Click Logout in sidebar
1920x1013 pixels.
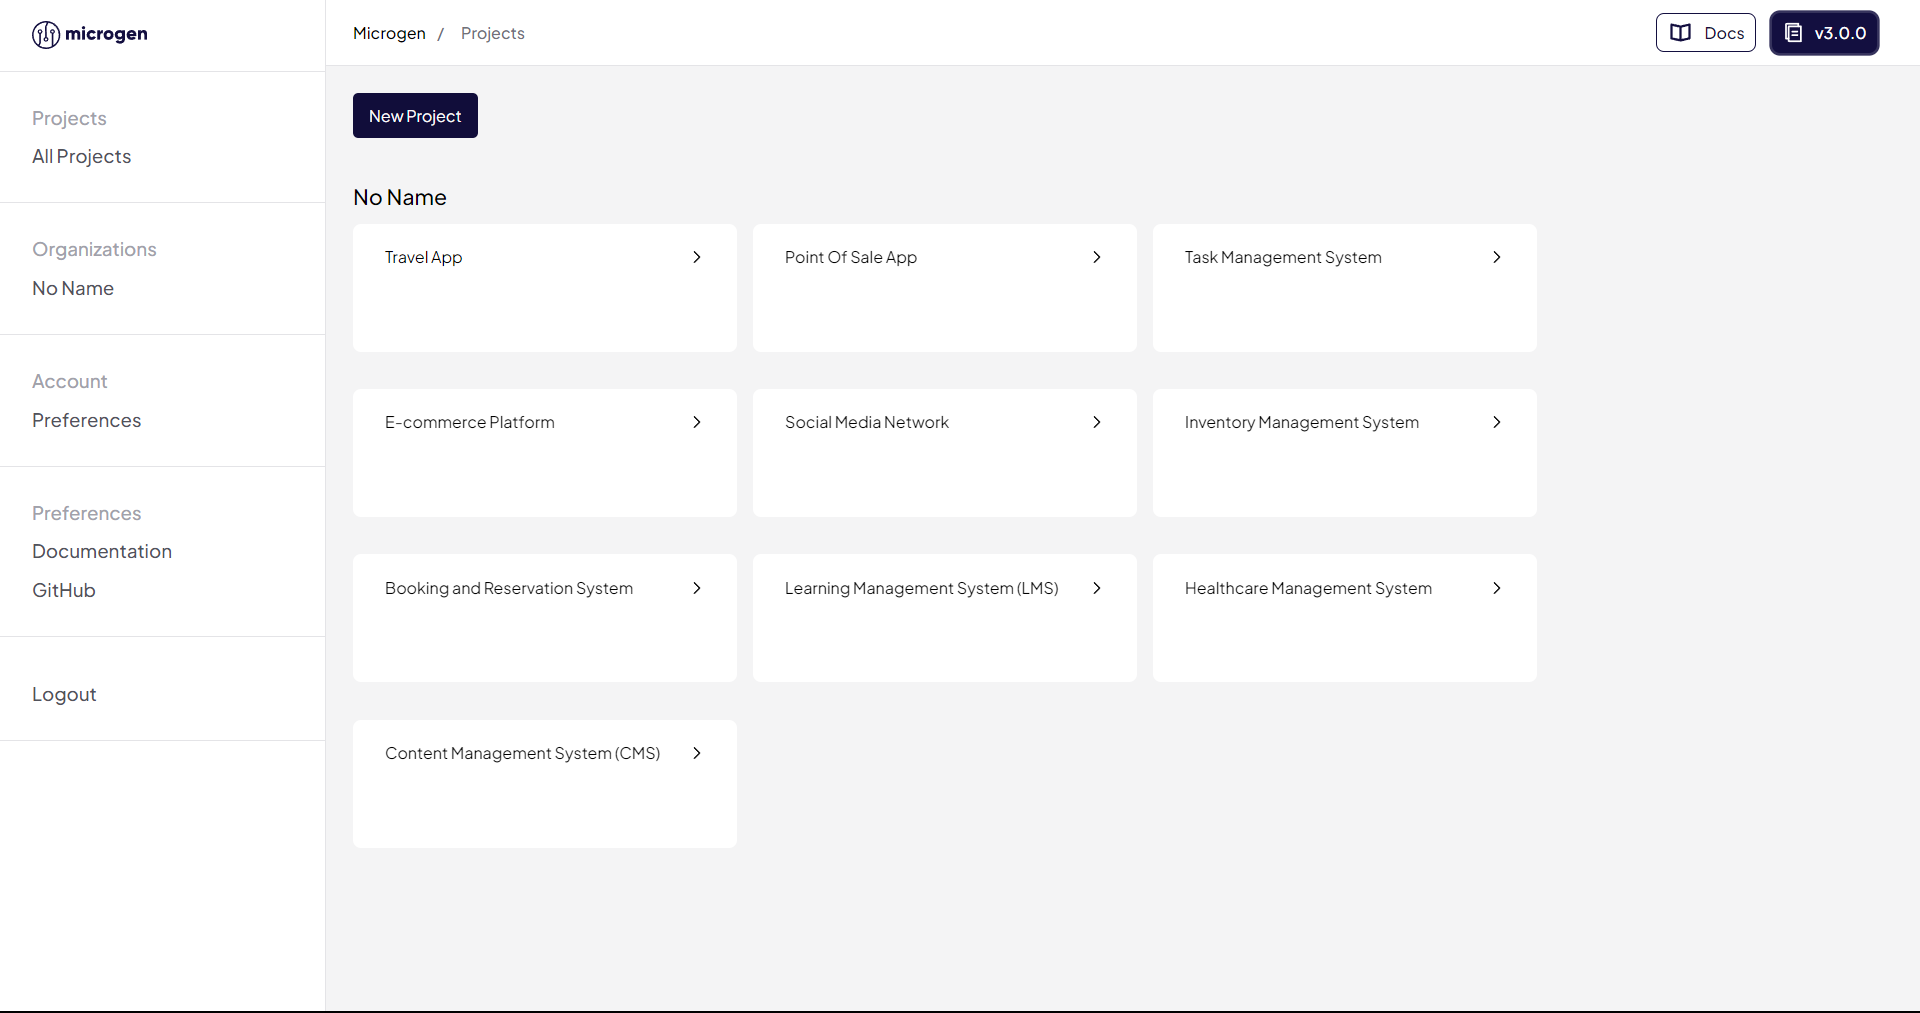tap(64, 694)
